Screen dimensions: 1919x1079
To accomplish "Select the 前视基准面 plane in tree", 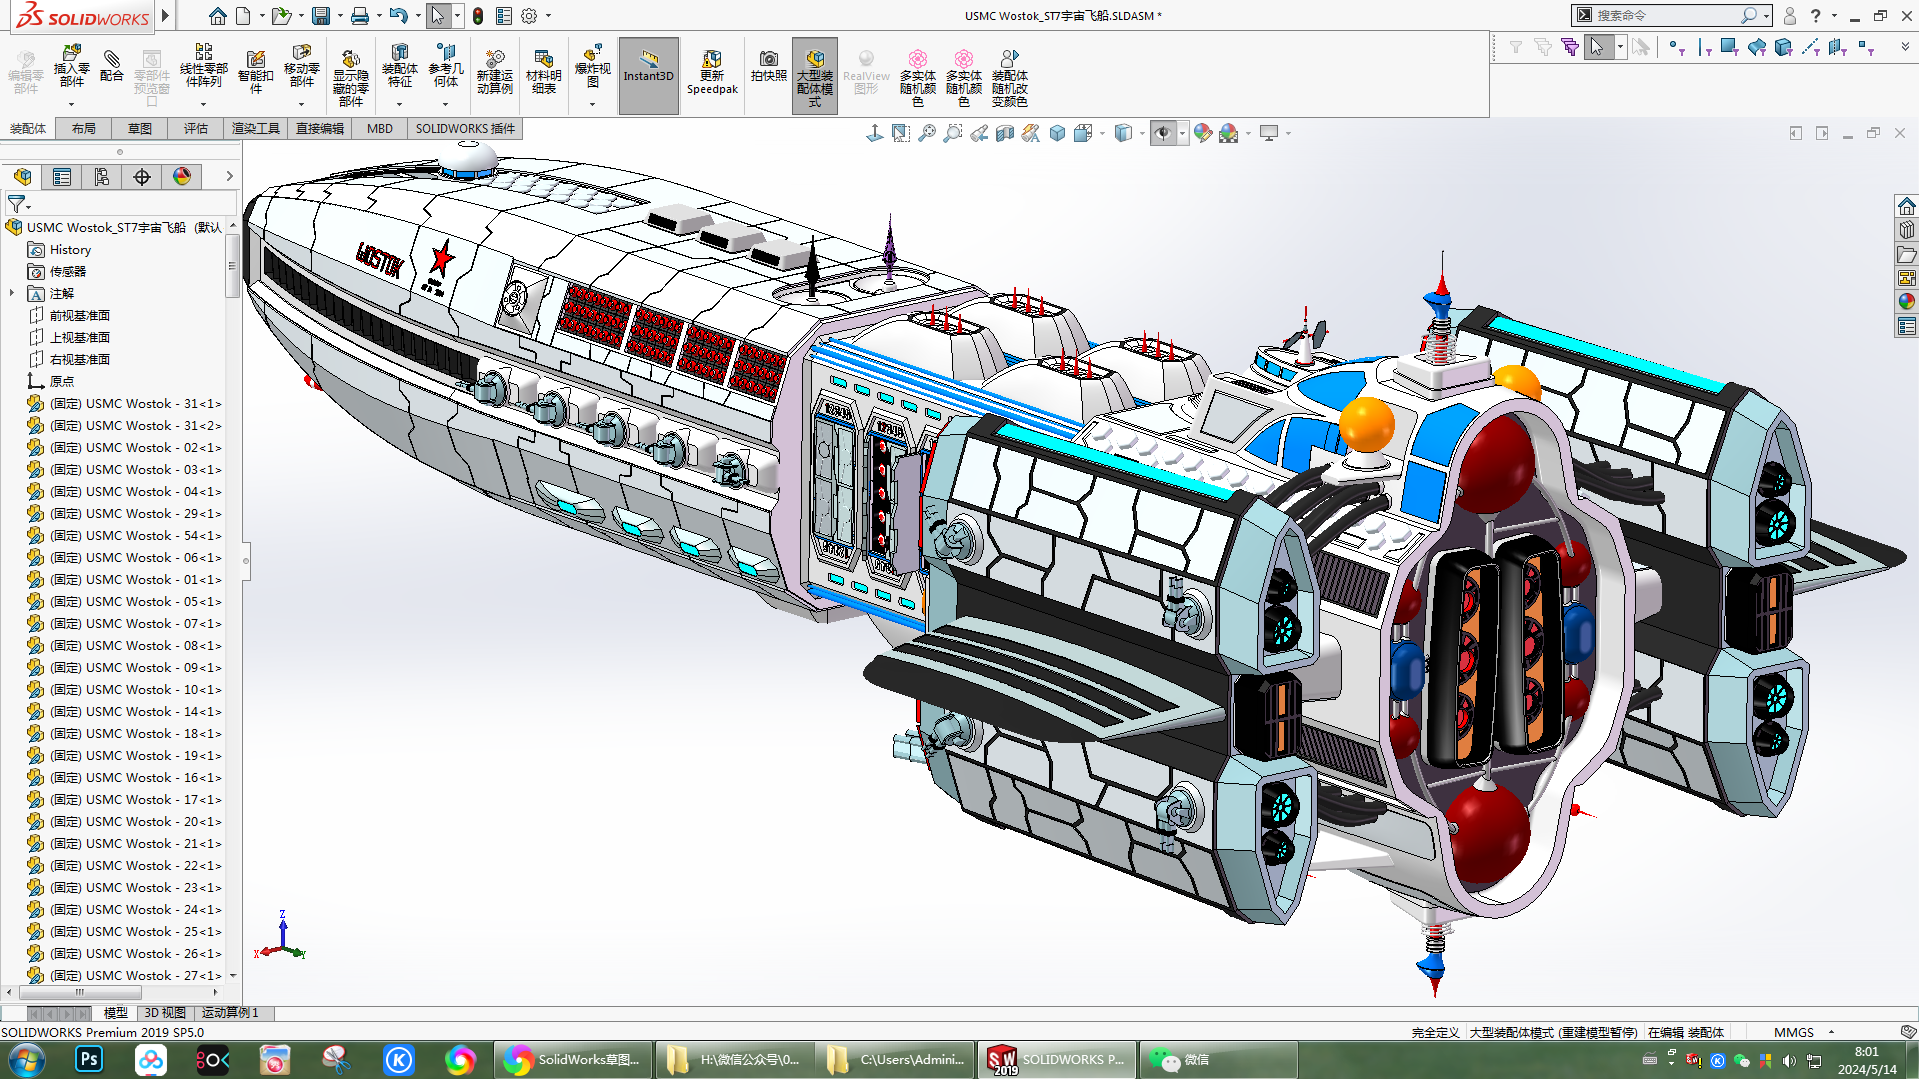I will pyautogui.click(x=70, y=316).
